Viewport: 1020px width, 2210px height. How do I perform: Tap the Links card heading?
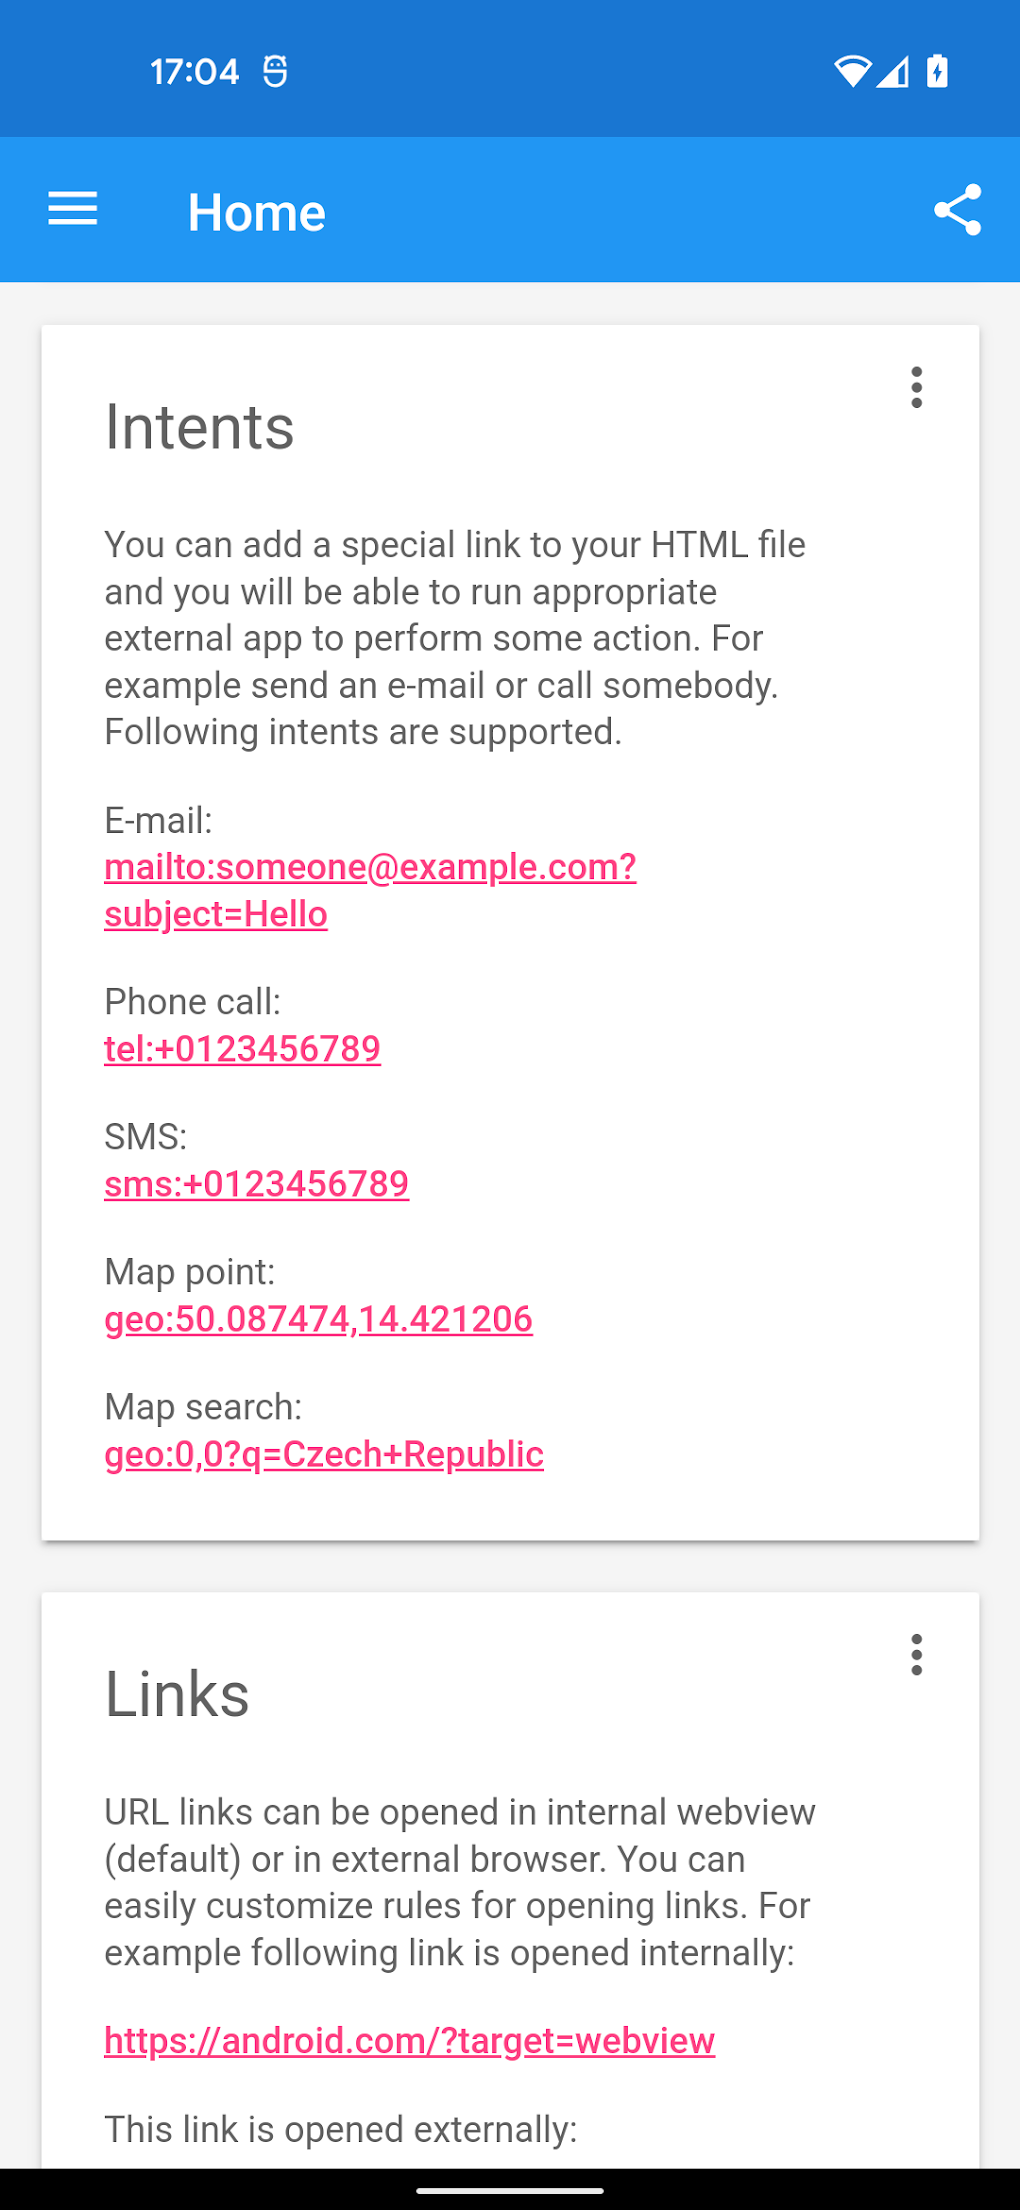pyautogui.click(x=177, y=1693)
